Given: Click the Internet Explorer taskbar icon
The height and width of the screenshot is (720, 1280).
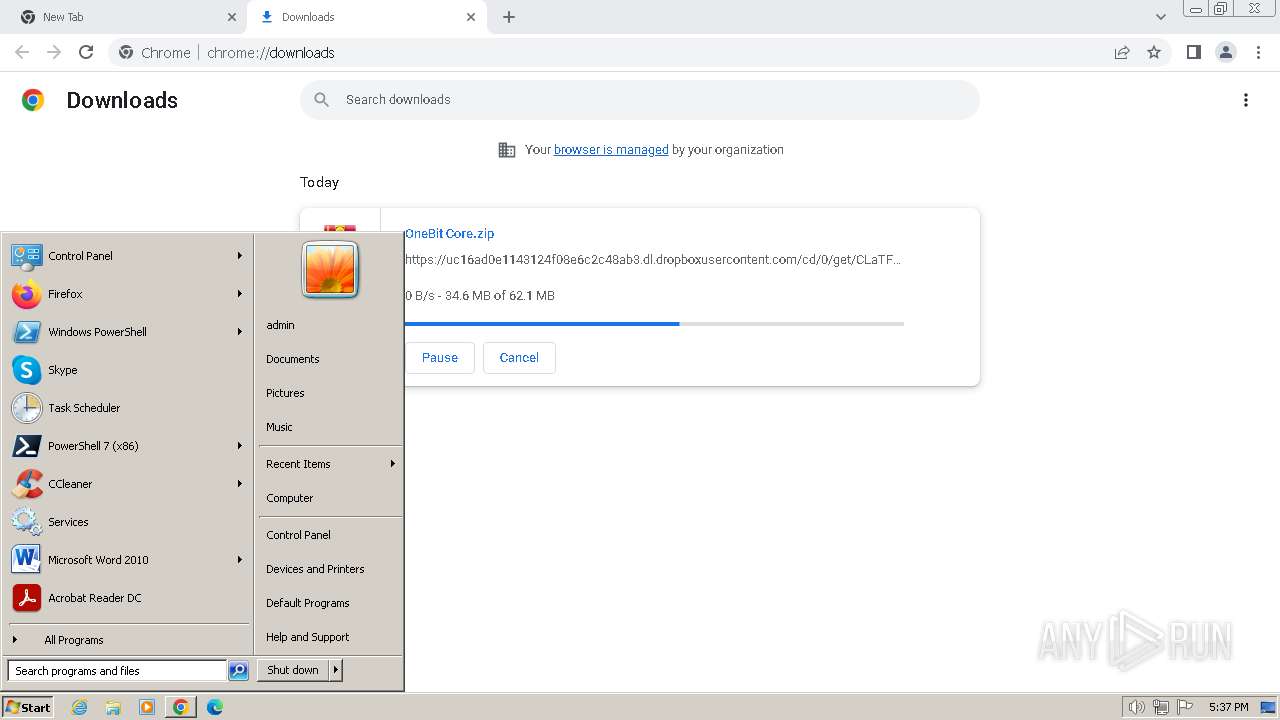Looking at the screenshot, I should tap(80, 707).
